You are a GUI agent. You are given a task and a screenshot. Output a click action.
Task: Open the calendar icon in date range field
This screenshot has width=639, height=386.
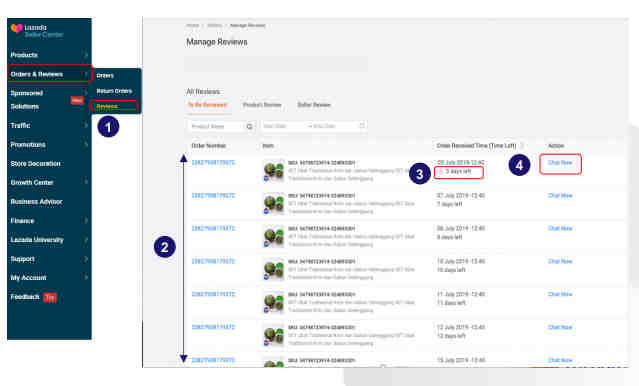tap(361, 126)
